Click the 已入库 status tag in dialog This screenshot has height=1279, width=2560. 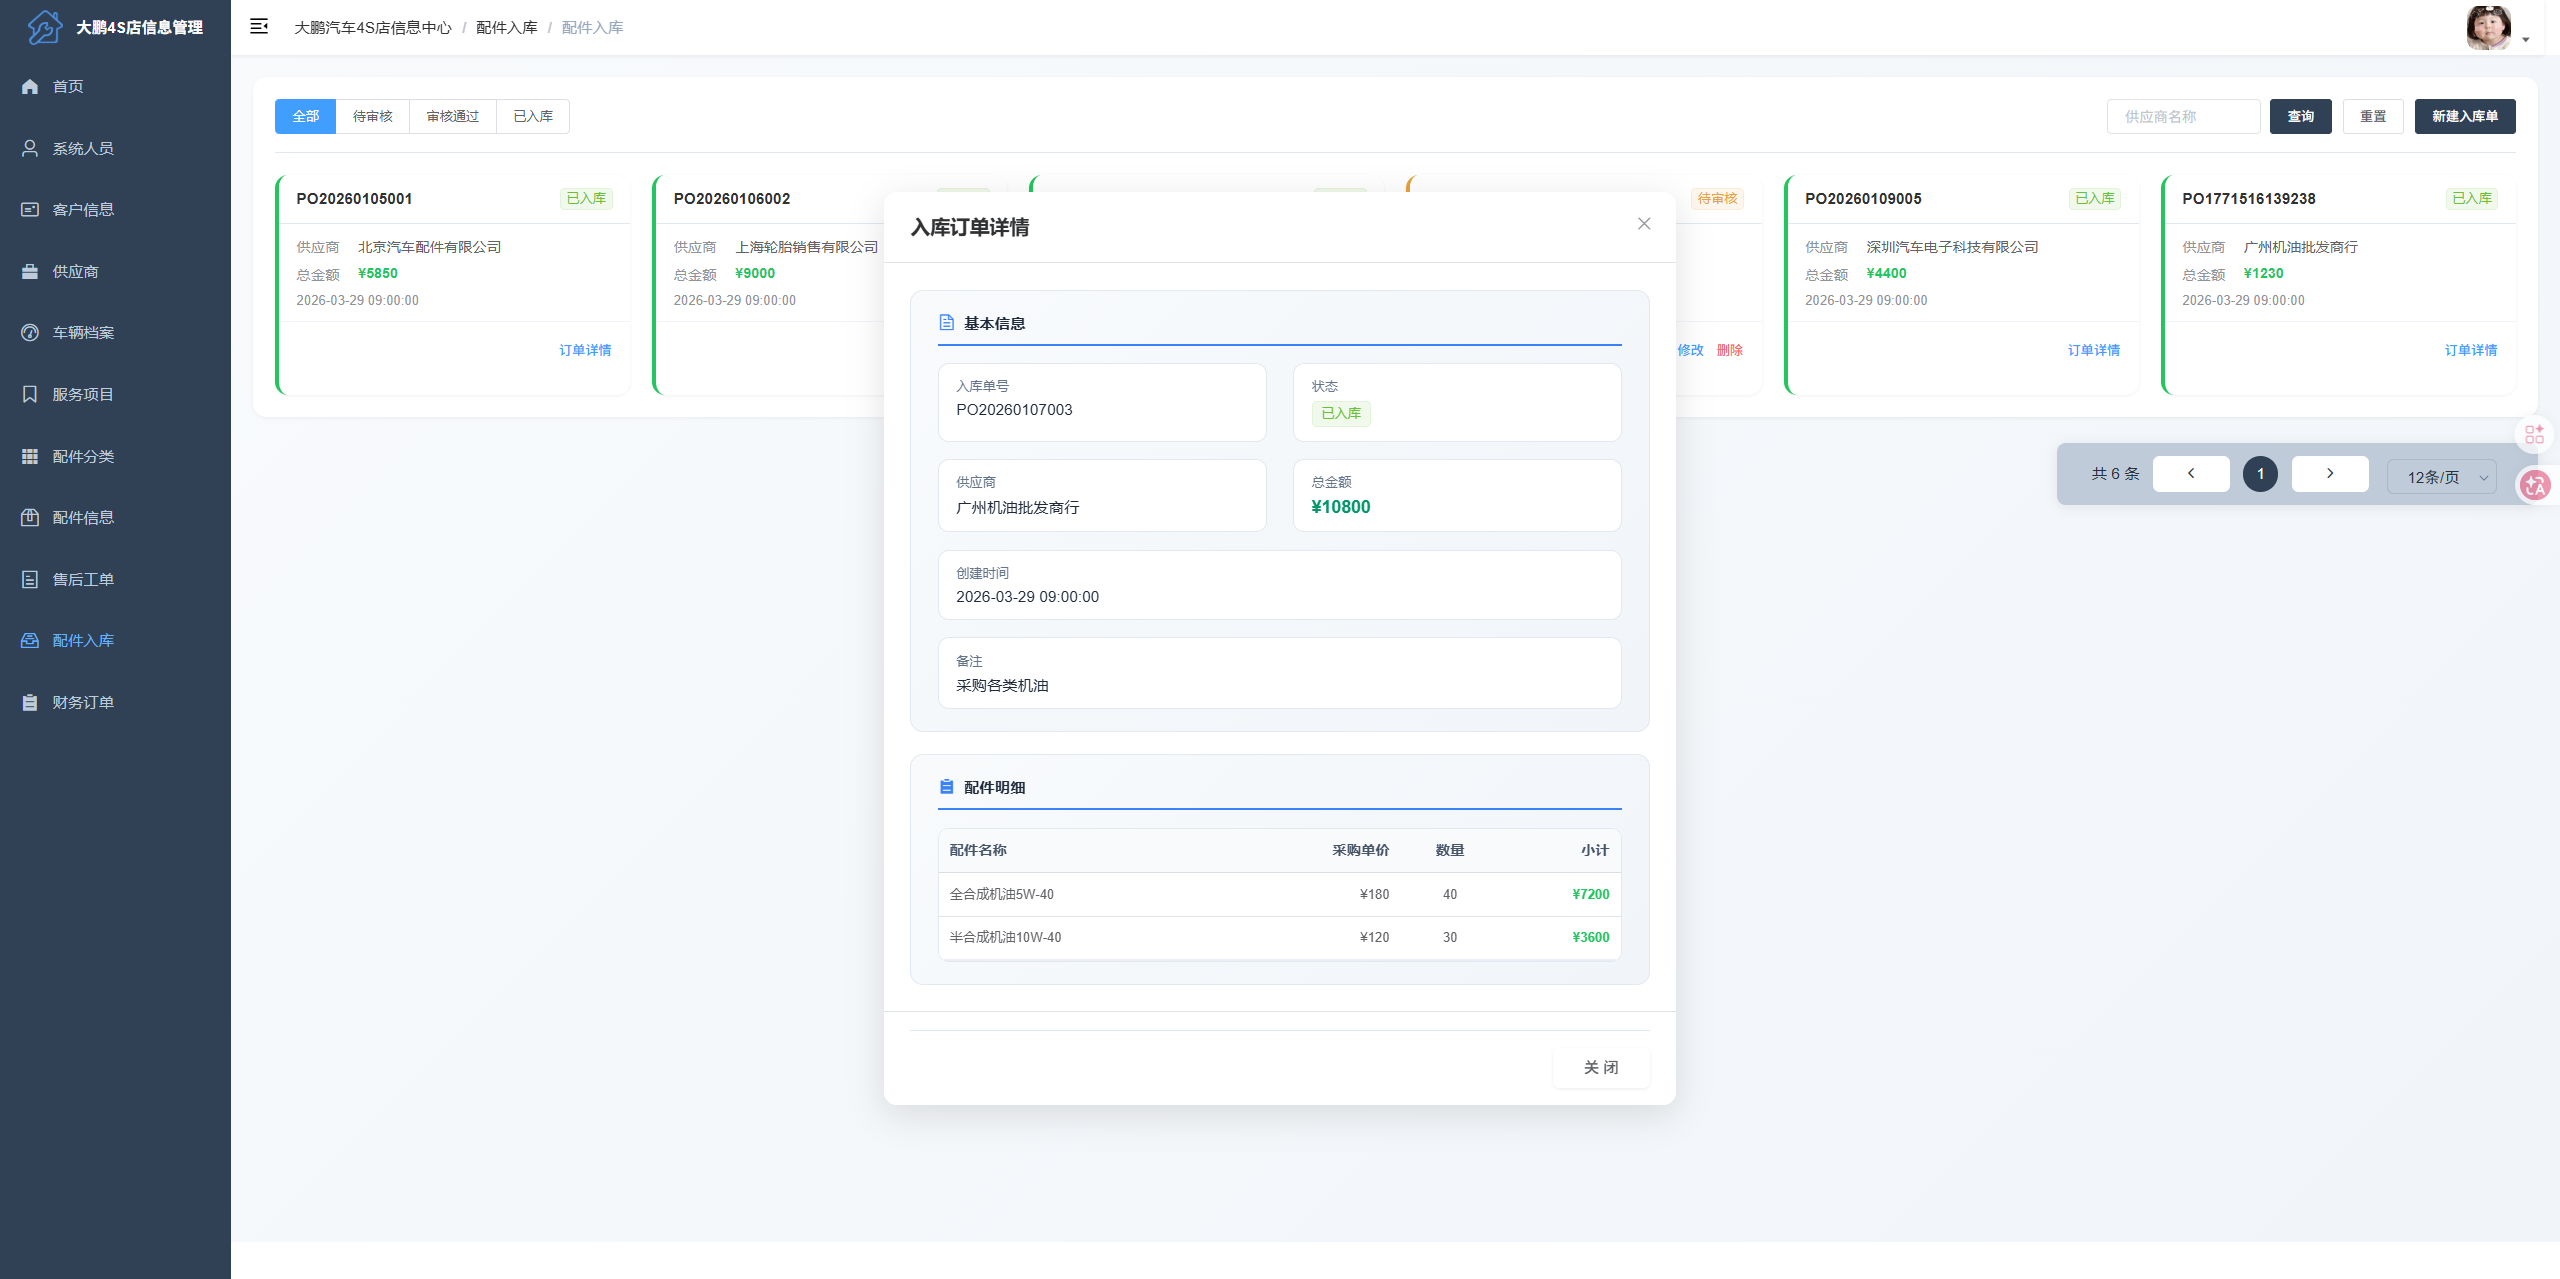click(x=1341, y=414)
